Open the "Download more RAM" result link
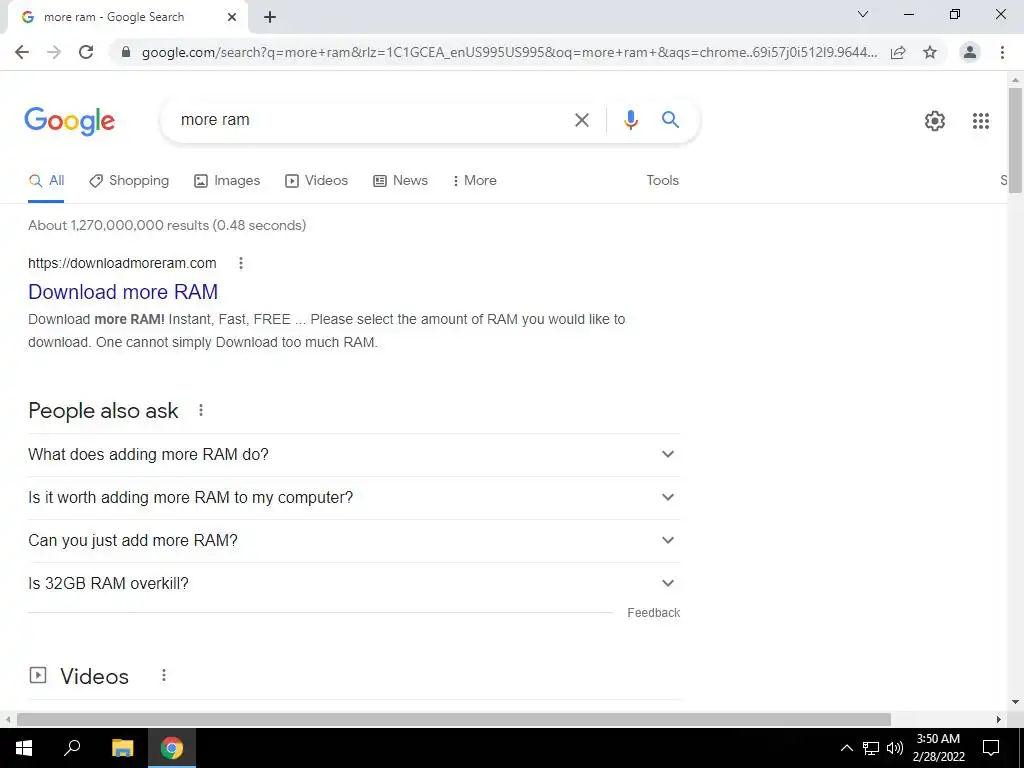Image resolution: width=1024 pixels, height=768 pixels. (123, 292)
